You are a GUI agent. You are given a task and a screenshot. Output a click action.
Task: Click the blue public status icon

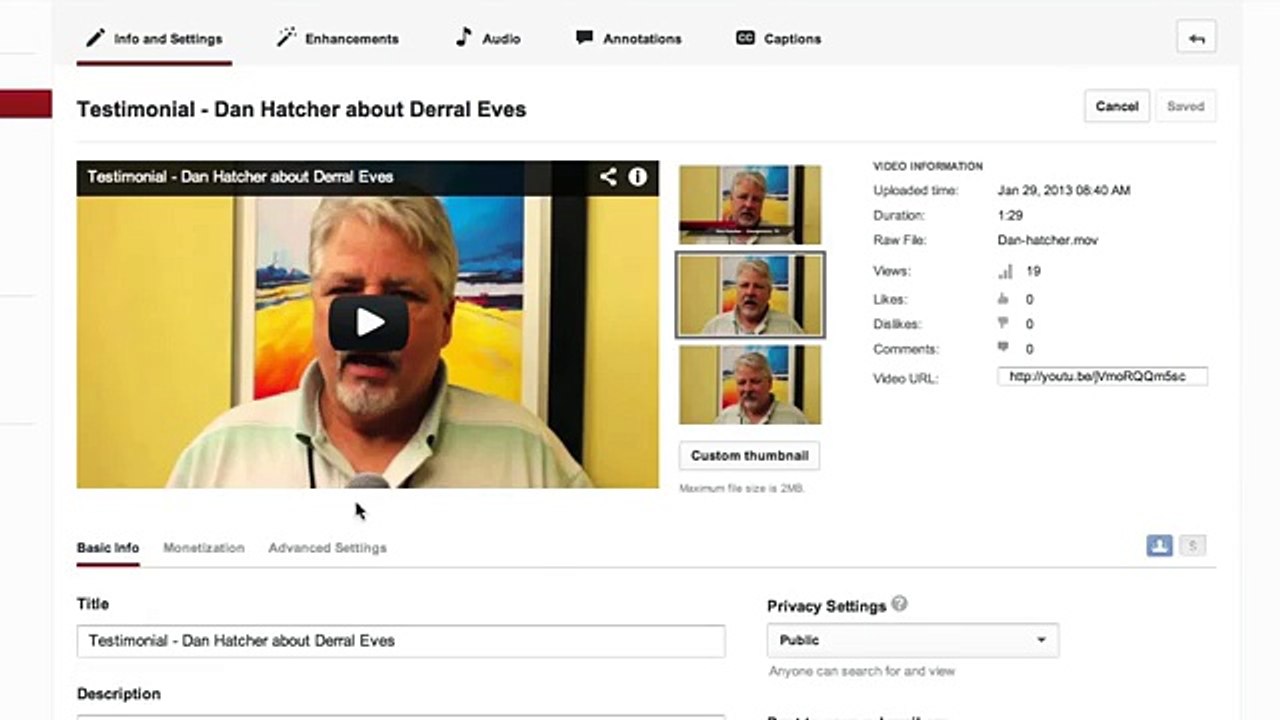tap(1160, 546)
